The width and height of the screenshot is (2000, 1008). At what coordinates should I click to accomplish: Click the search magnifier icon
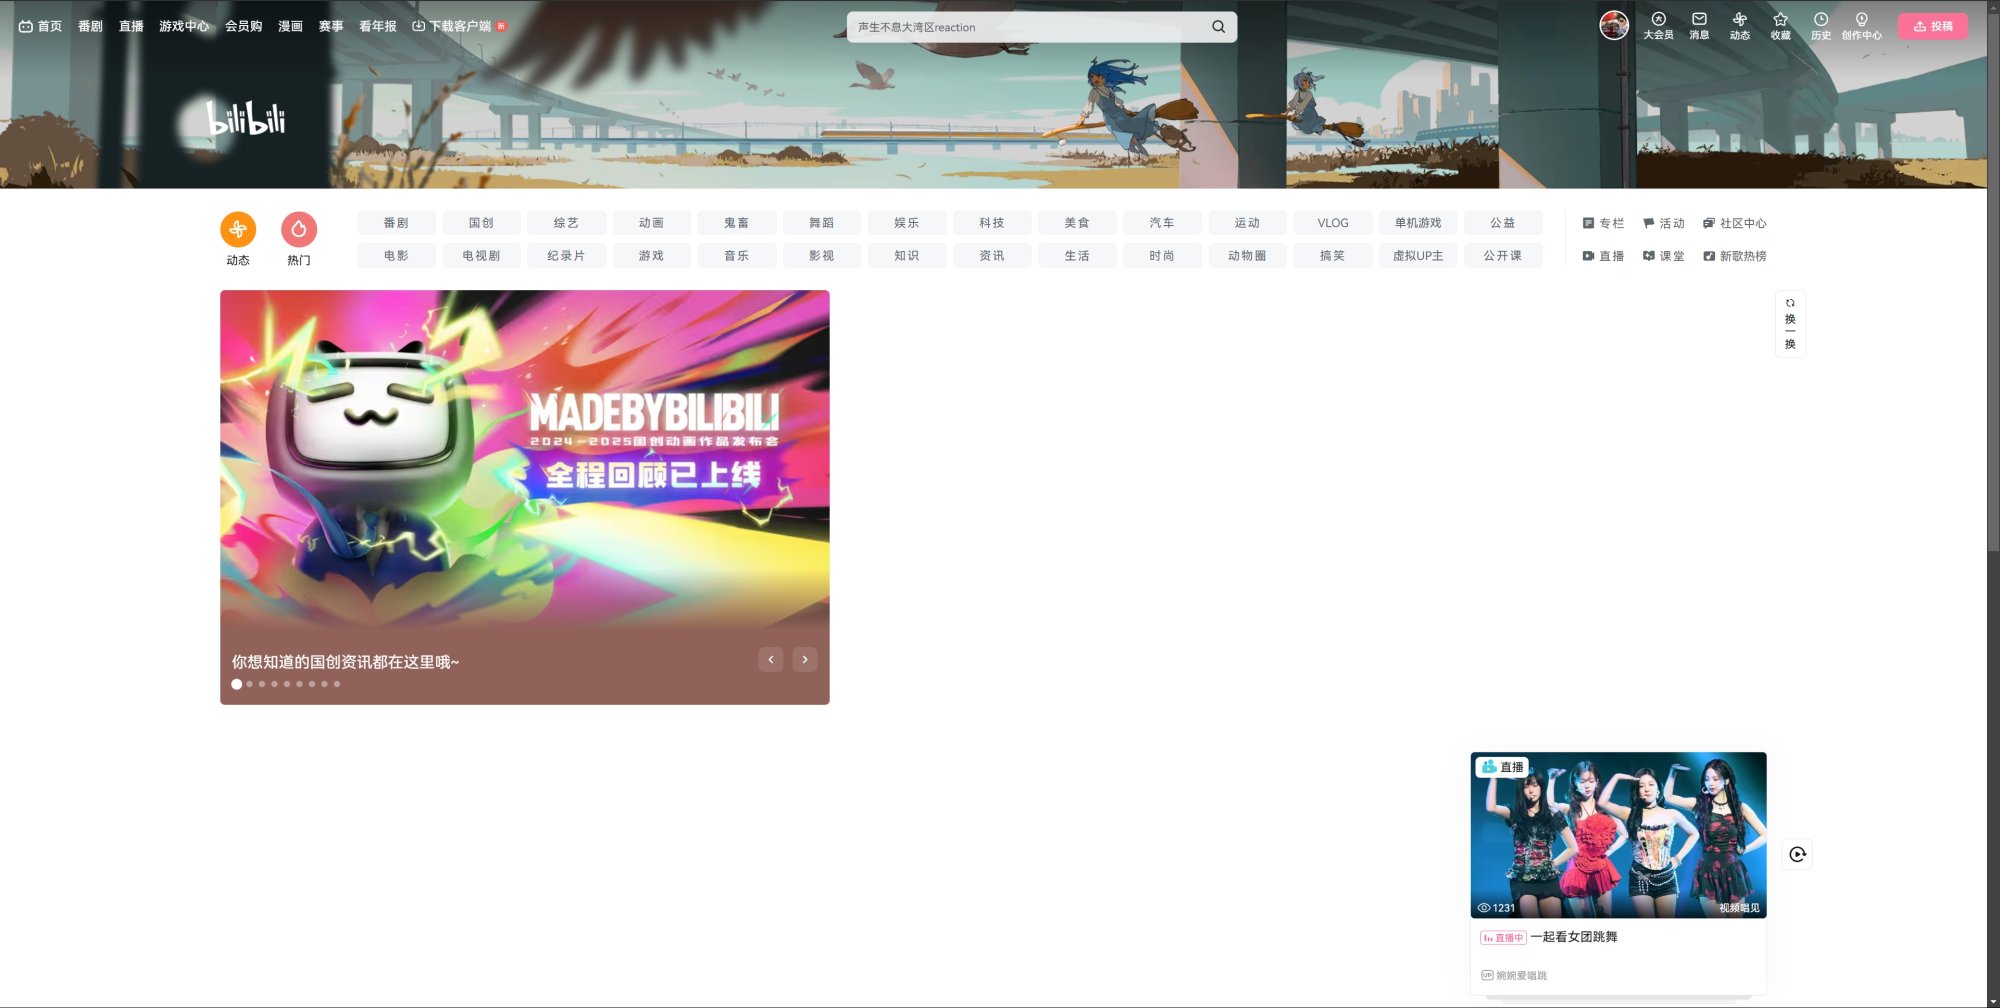click(1218, 27)
